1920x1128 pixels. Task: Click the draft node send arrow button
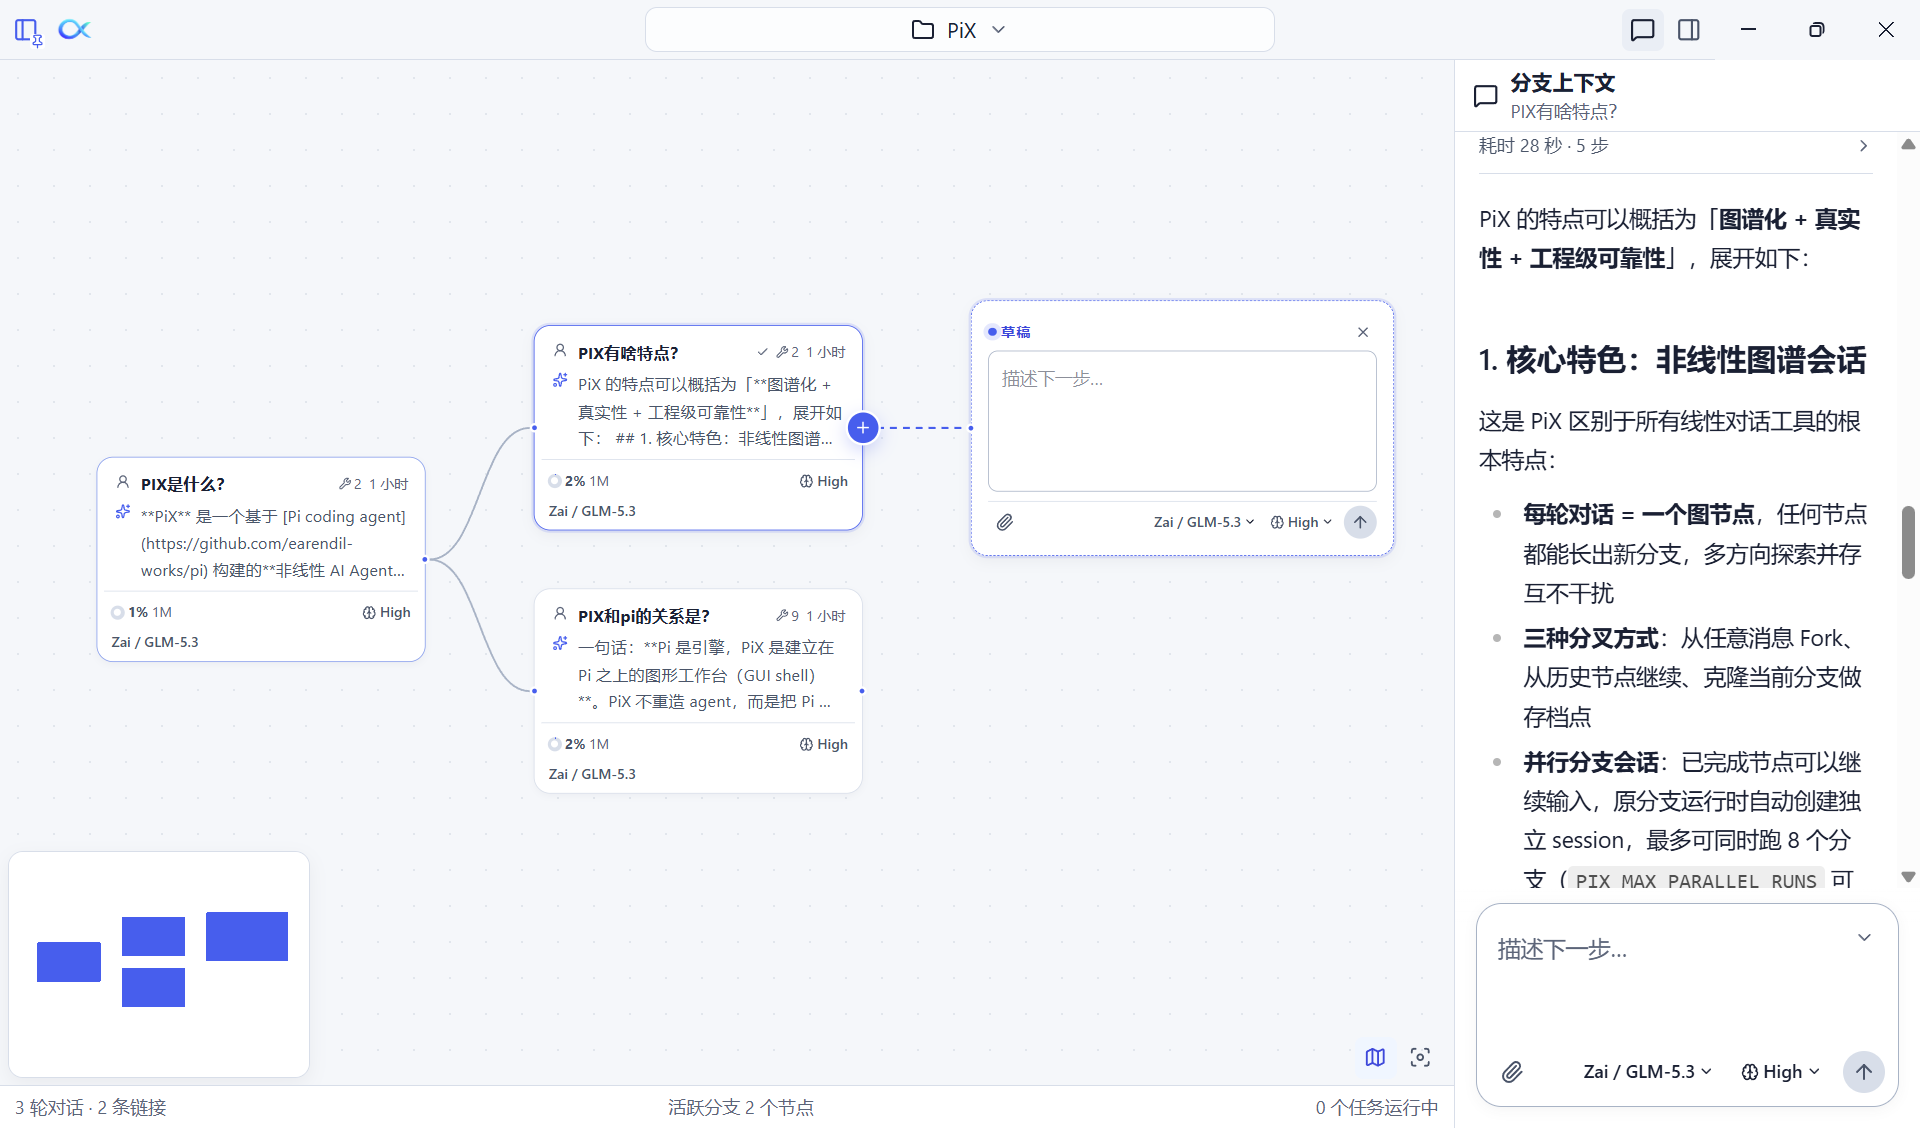(x=1360, y=522)
